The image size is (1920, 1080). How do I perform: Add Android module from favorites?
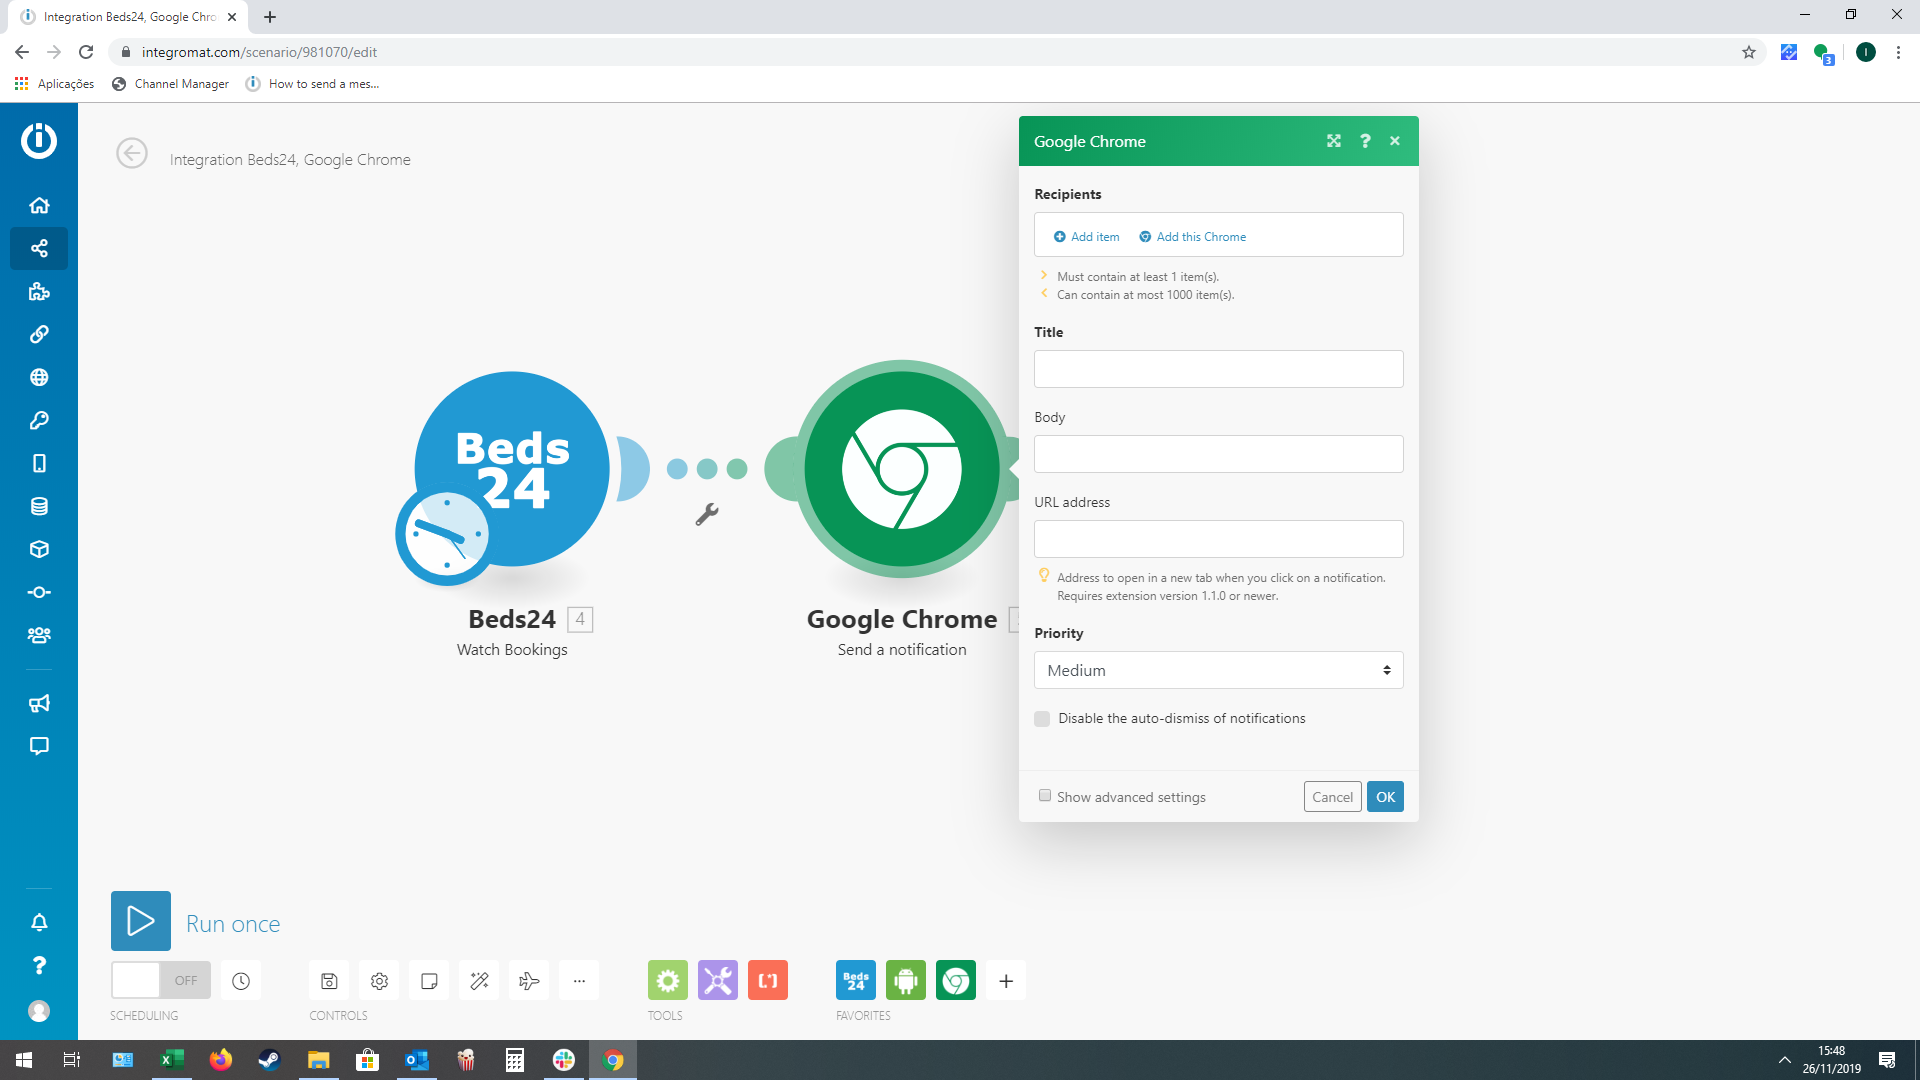(906, 981)
